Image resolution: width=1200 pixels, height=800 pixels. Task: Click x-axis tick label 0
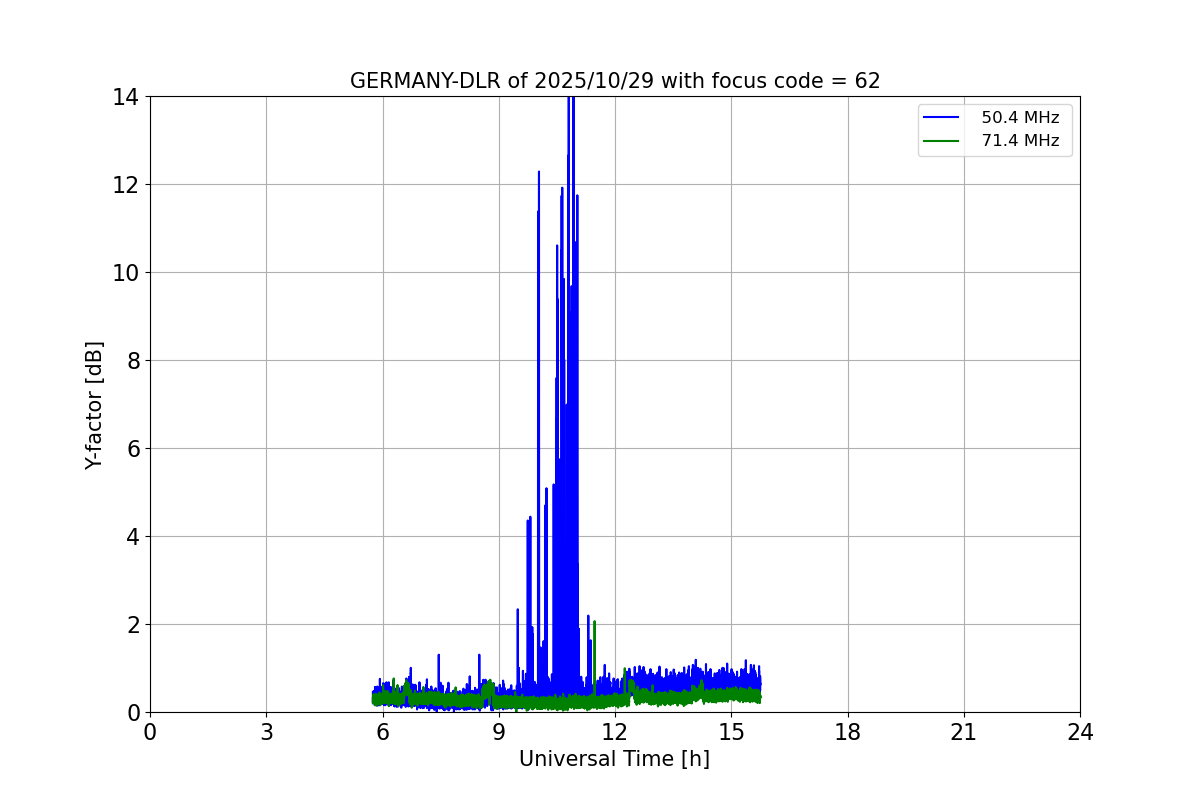click(150, 732)
